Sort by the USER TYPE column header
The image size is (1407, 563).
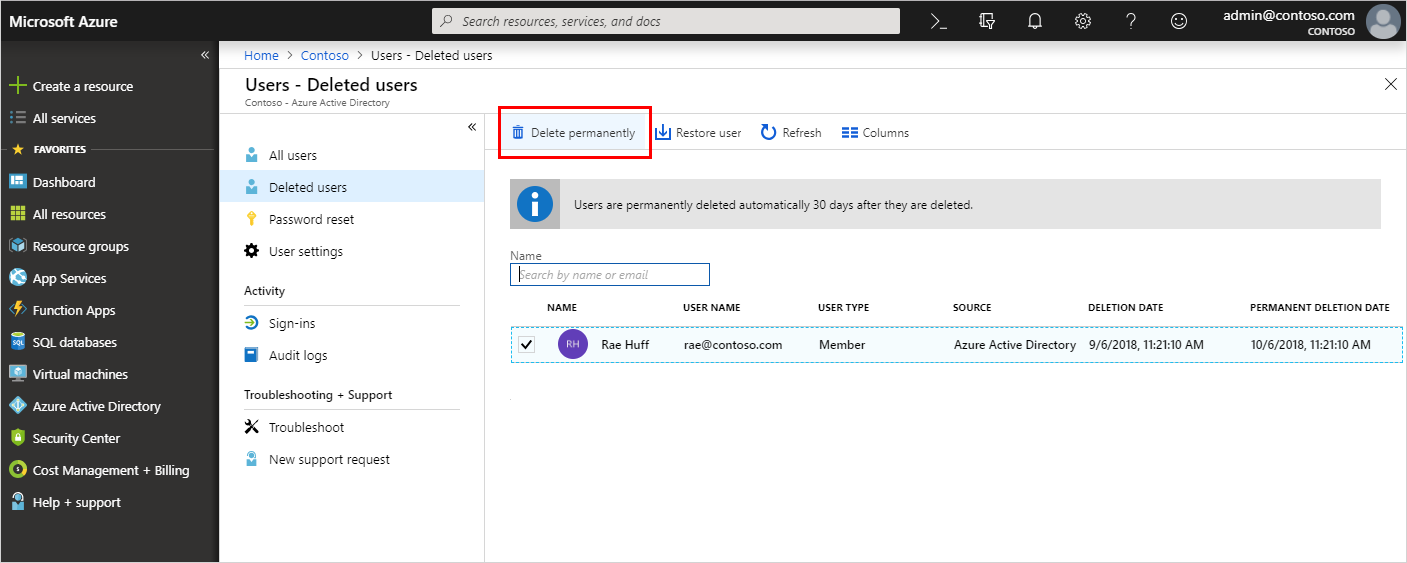pos(844,307)
